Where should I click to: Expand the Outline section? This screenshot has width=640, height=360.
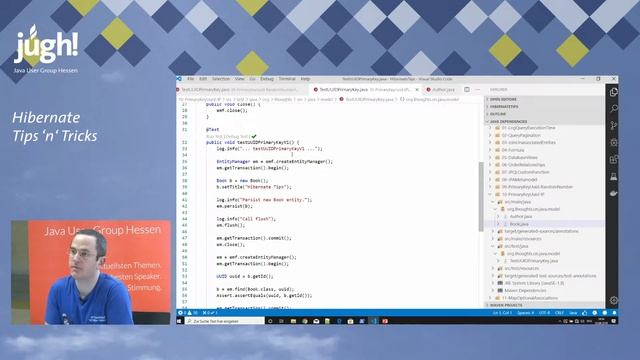coord(544,114)
